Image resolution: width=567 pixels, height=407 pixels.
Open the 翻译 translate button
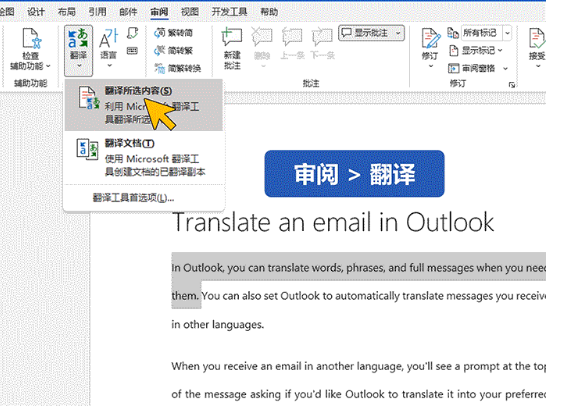(x=78, y=50)
